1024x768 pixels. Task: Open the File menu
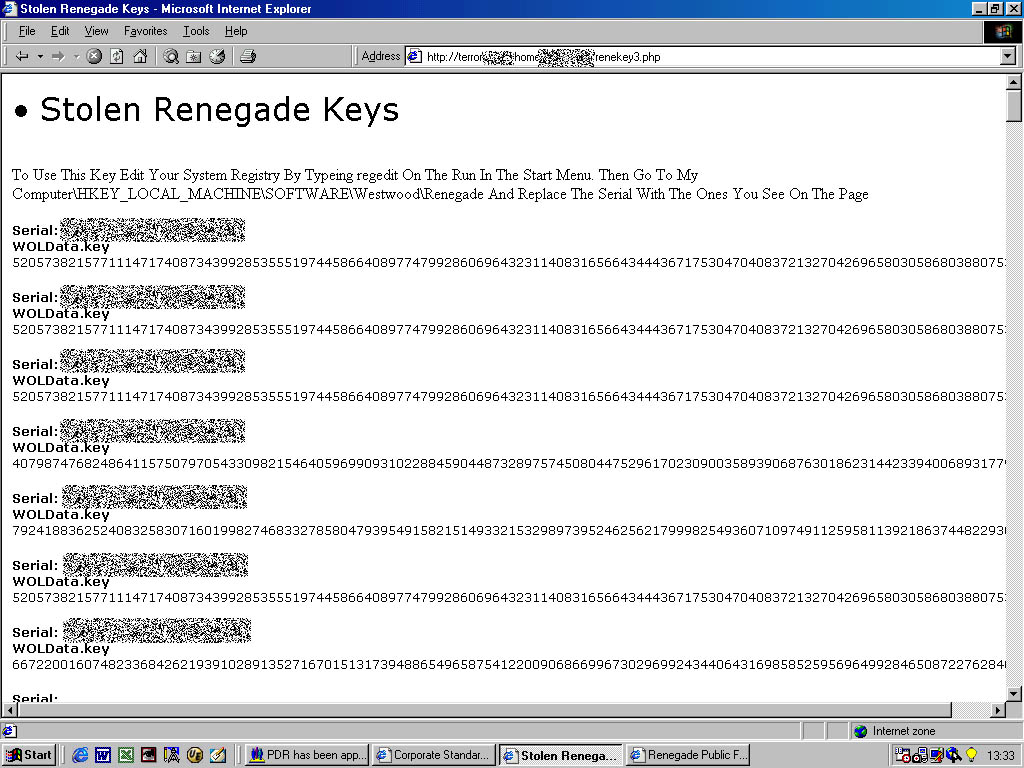pyautogui.click(x=27, y=31)
